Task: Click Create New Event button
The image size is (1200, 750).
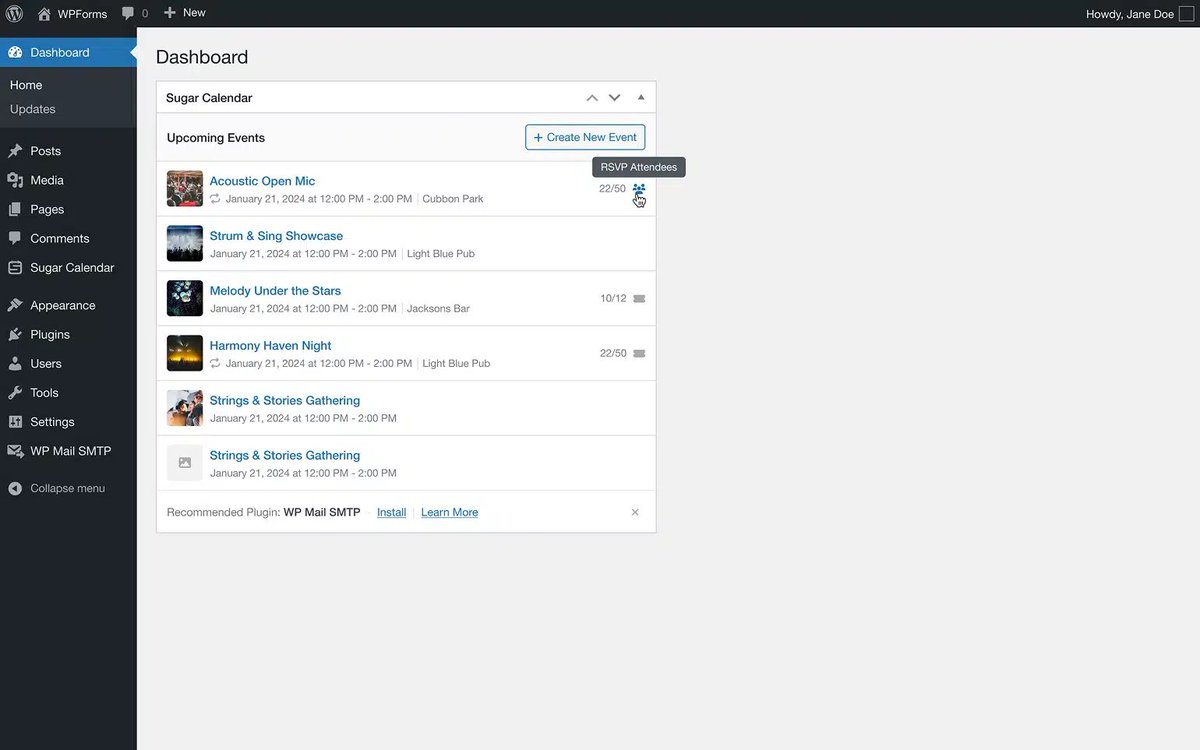Action: (x=585, y=137)
